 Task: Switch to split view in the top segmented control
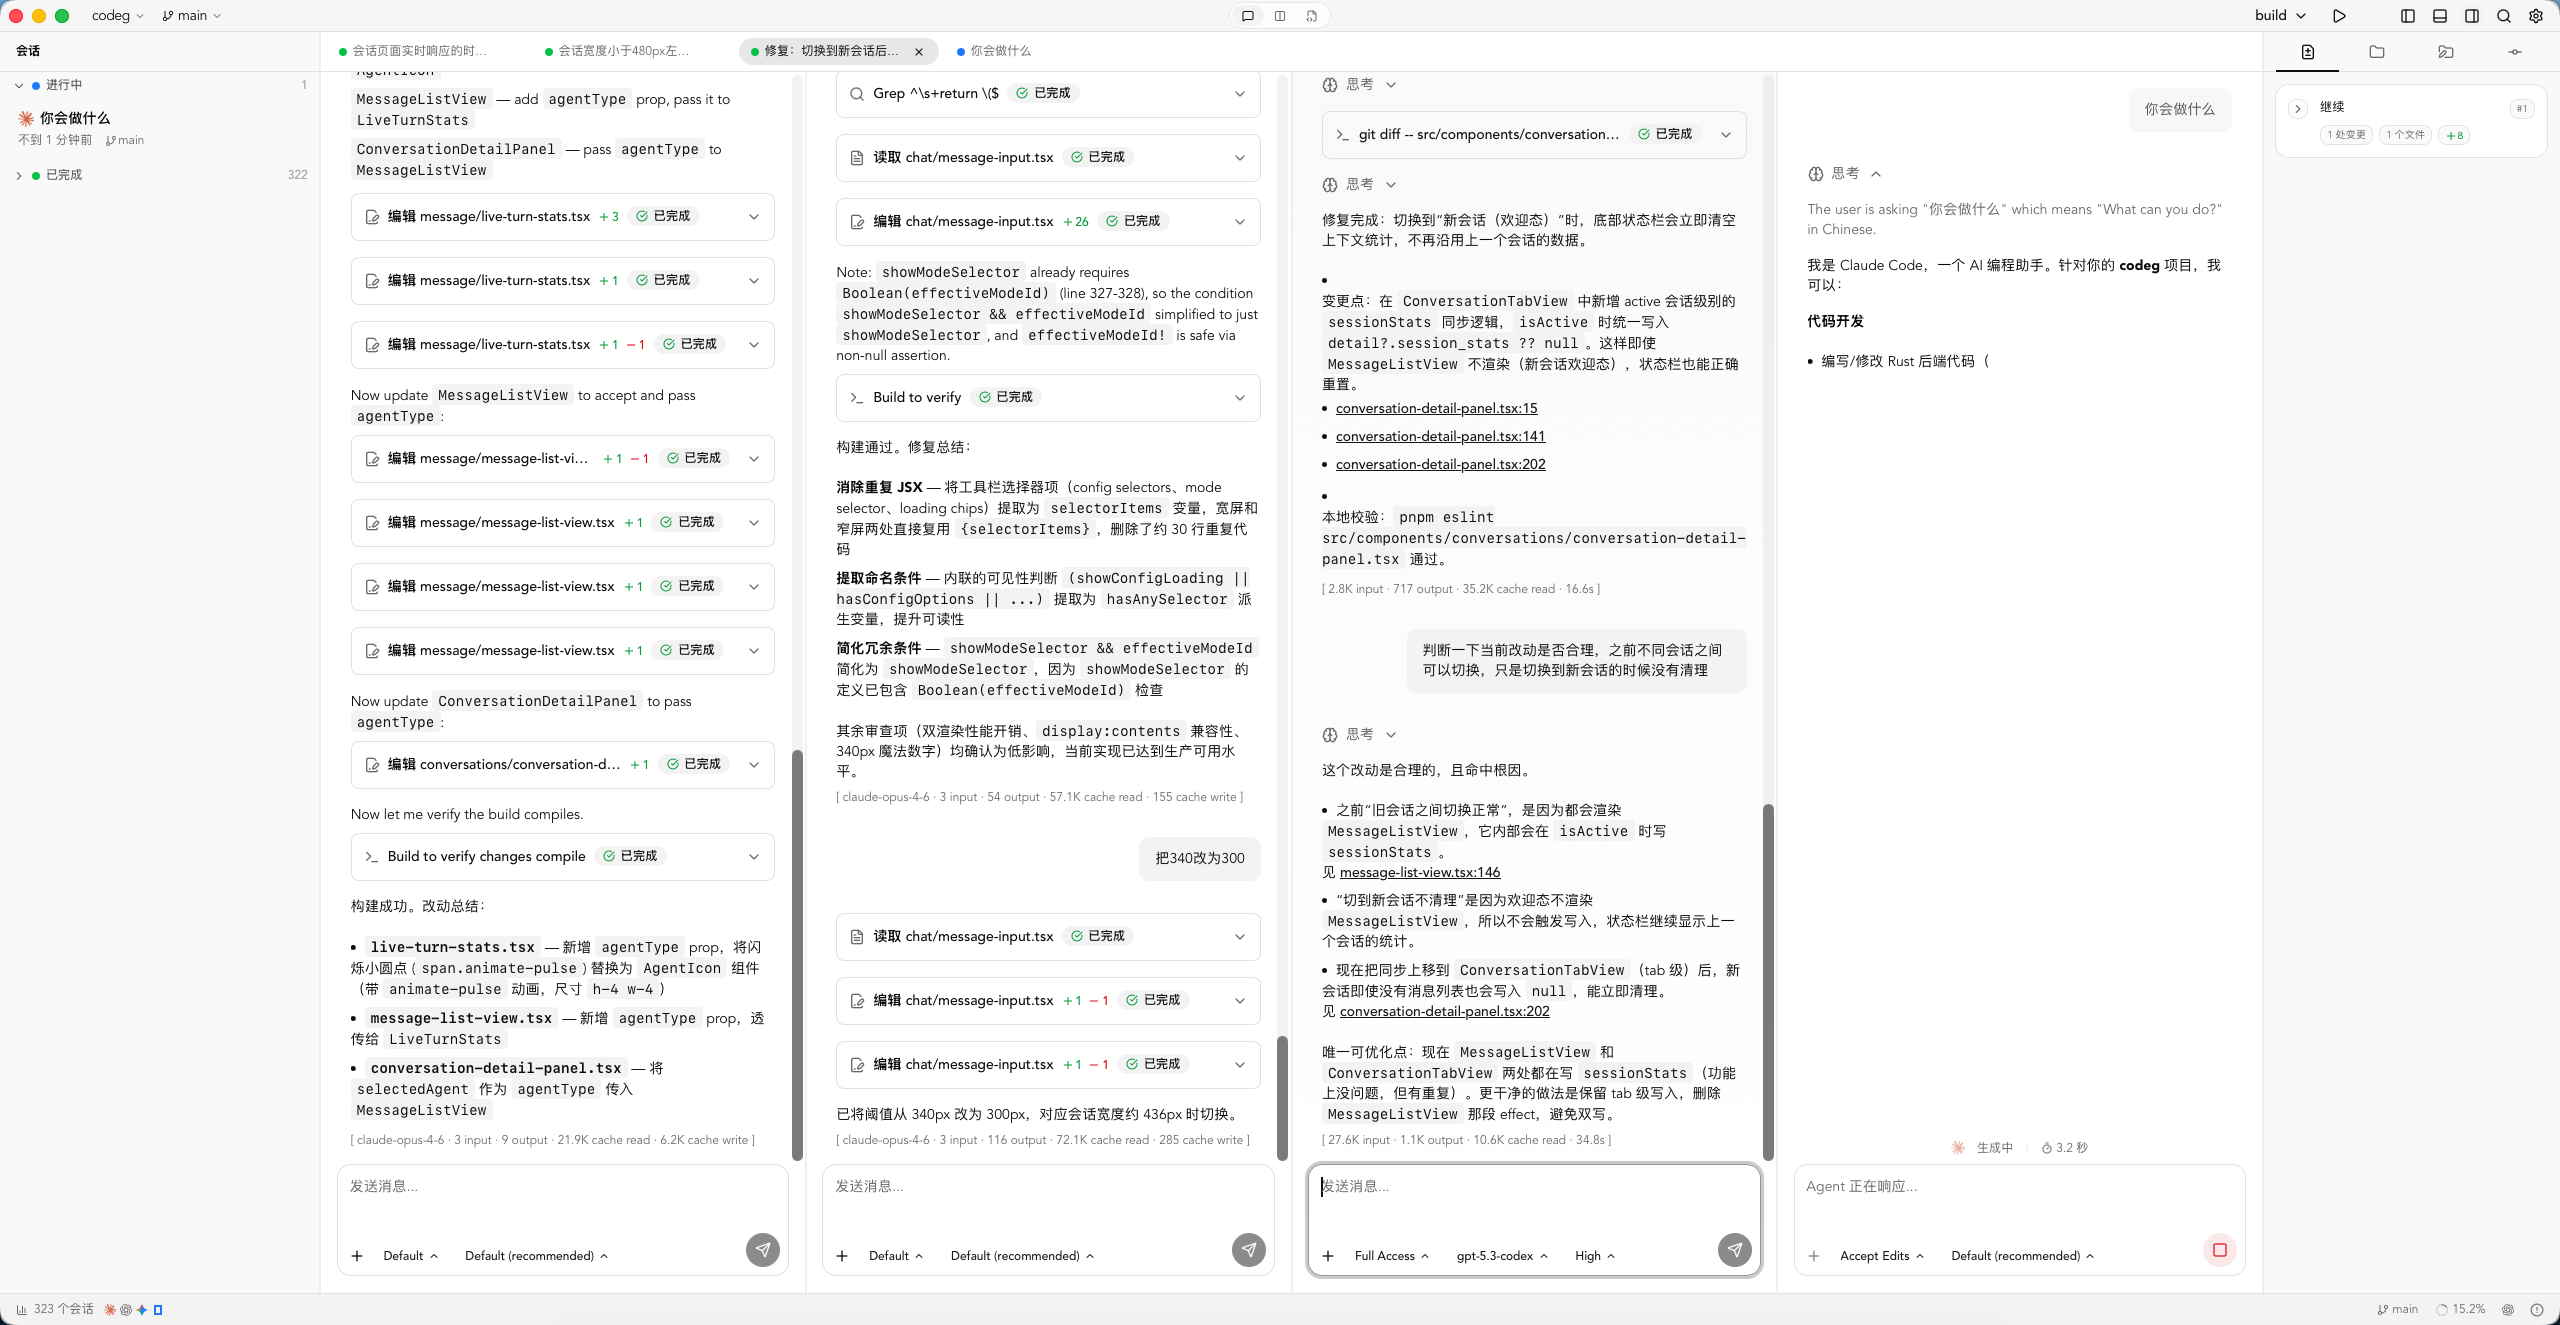tap(1279, 15)
